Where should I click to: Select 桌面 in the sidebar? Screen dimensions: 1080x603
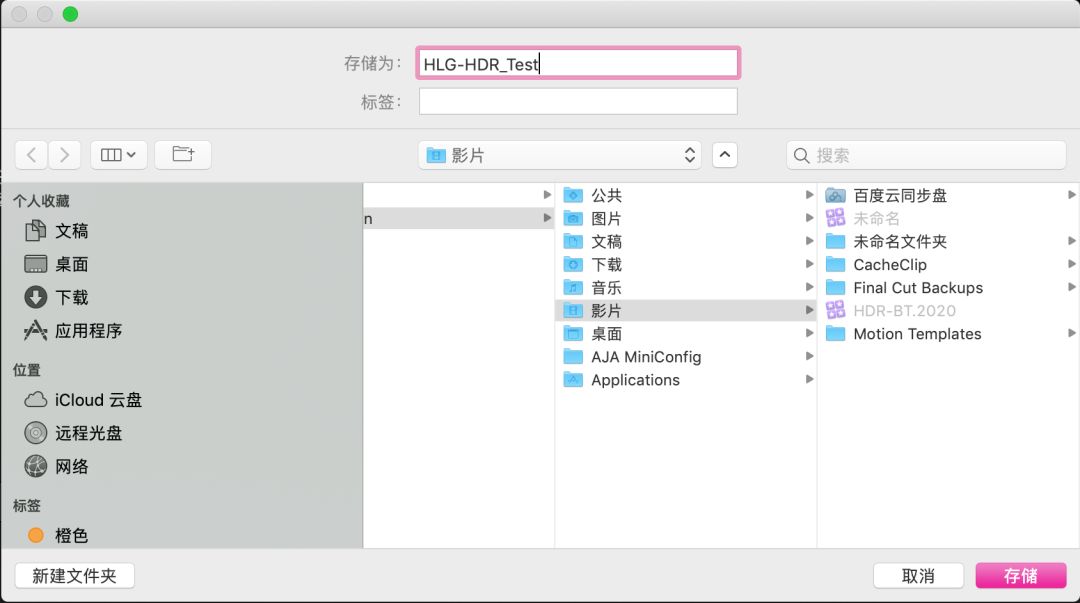[71, 264]
